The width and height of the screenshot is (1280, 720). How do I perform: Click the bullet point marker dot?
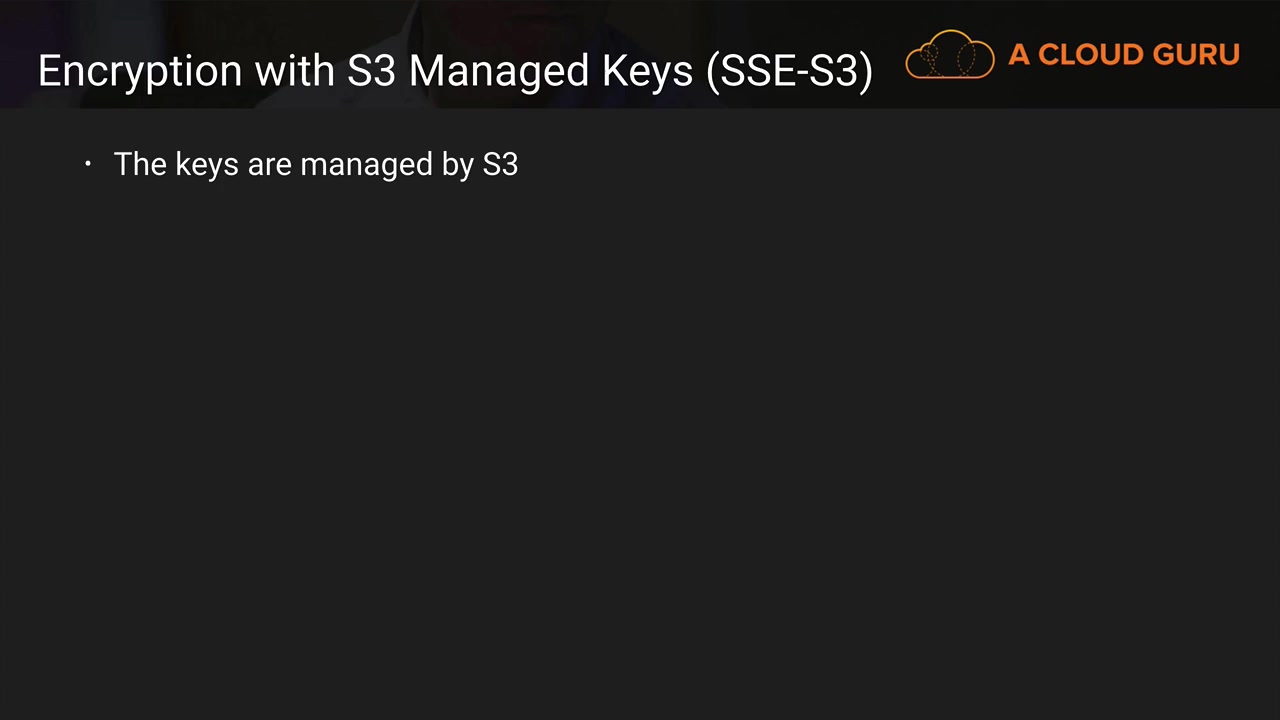click(88, 164)
